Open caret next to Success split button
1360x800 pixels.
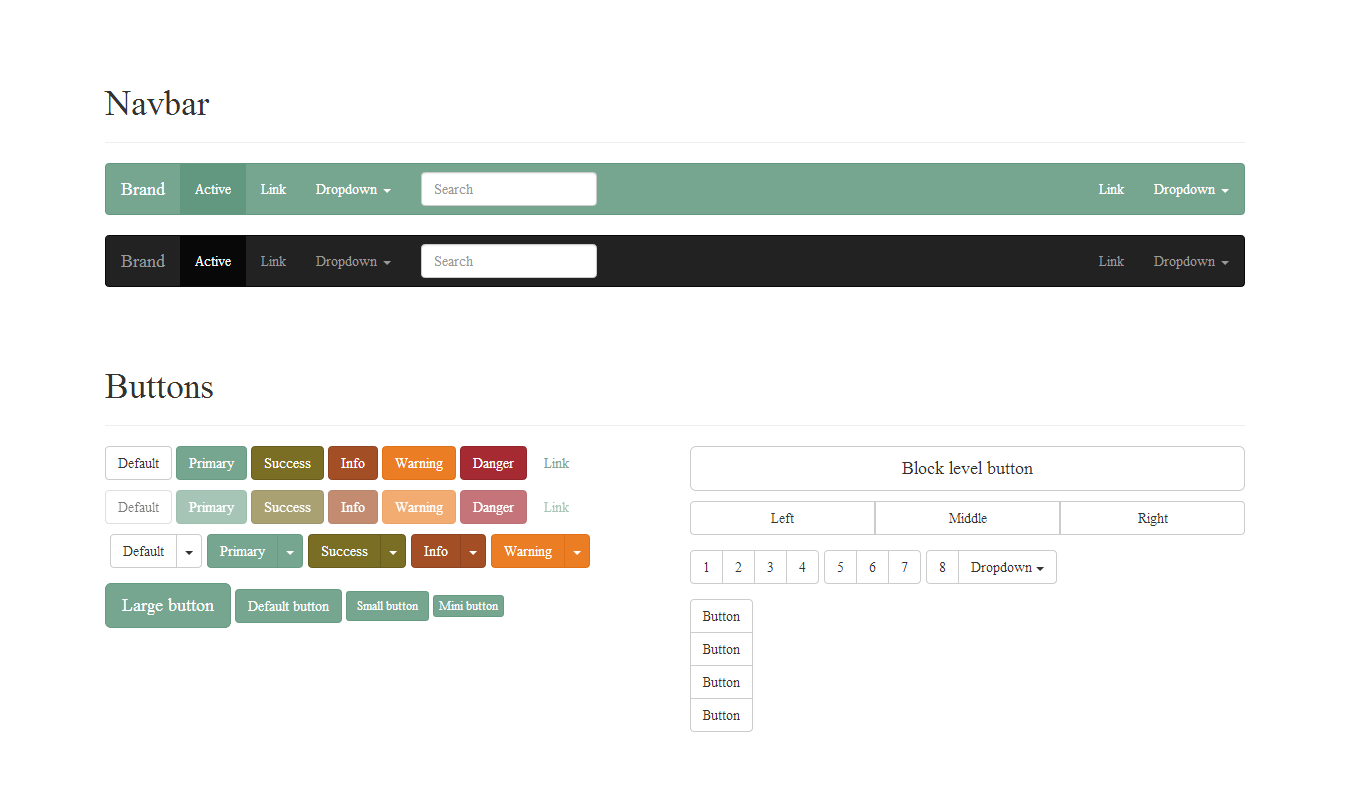pos(393,551)
